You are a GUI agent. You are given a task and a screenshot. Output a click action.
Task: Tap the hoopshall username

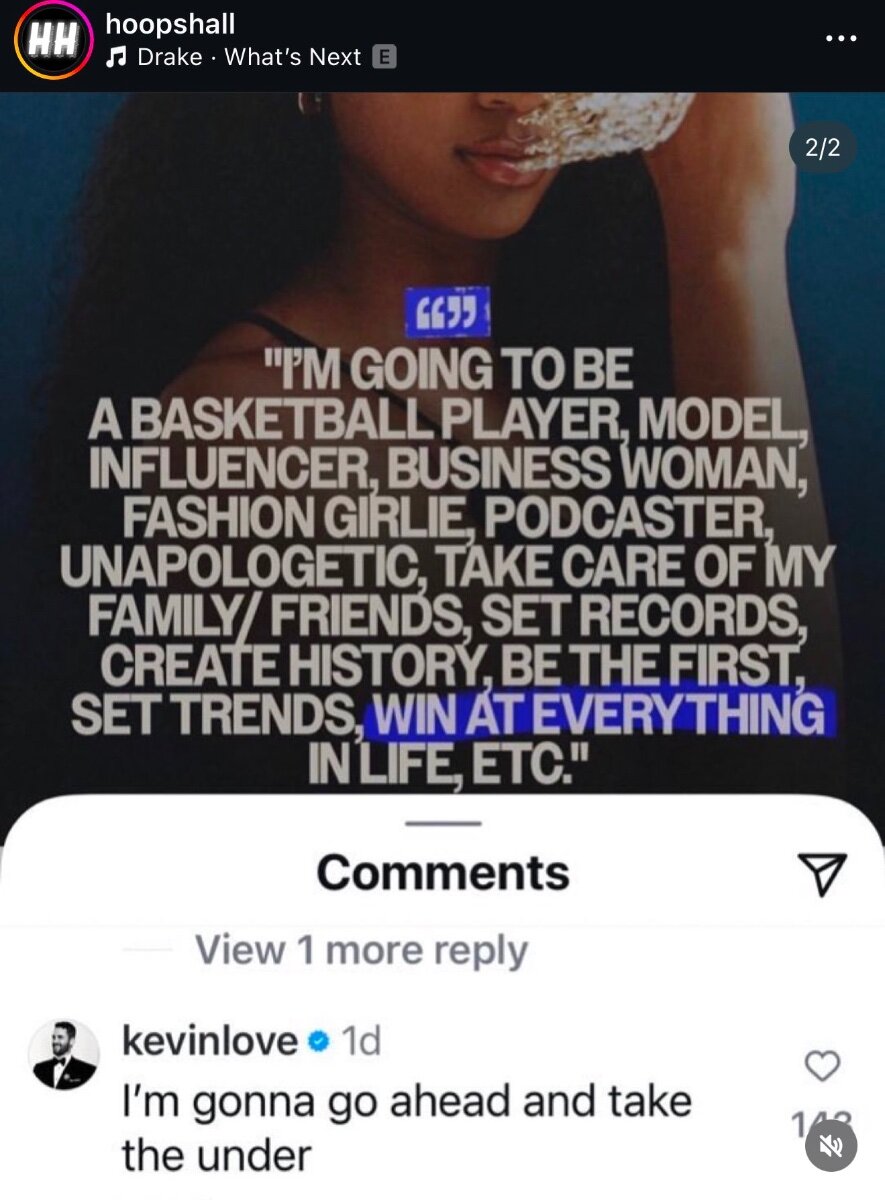170,23
